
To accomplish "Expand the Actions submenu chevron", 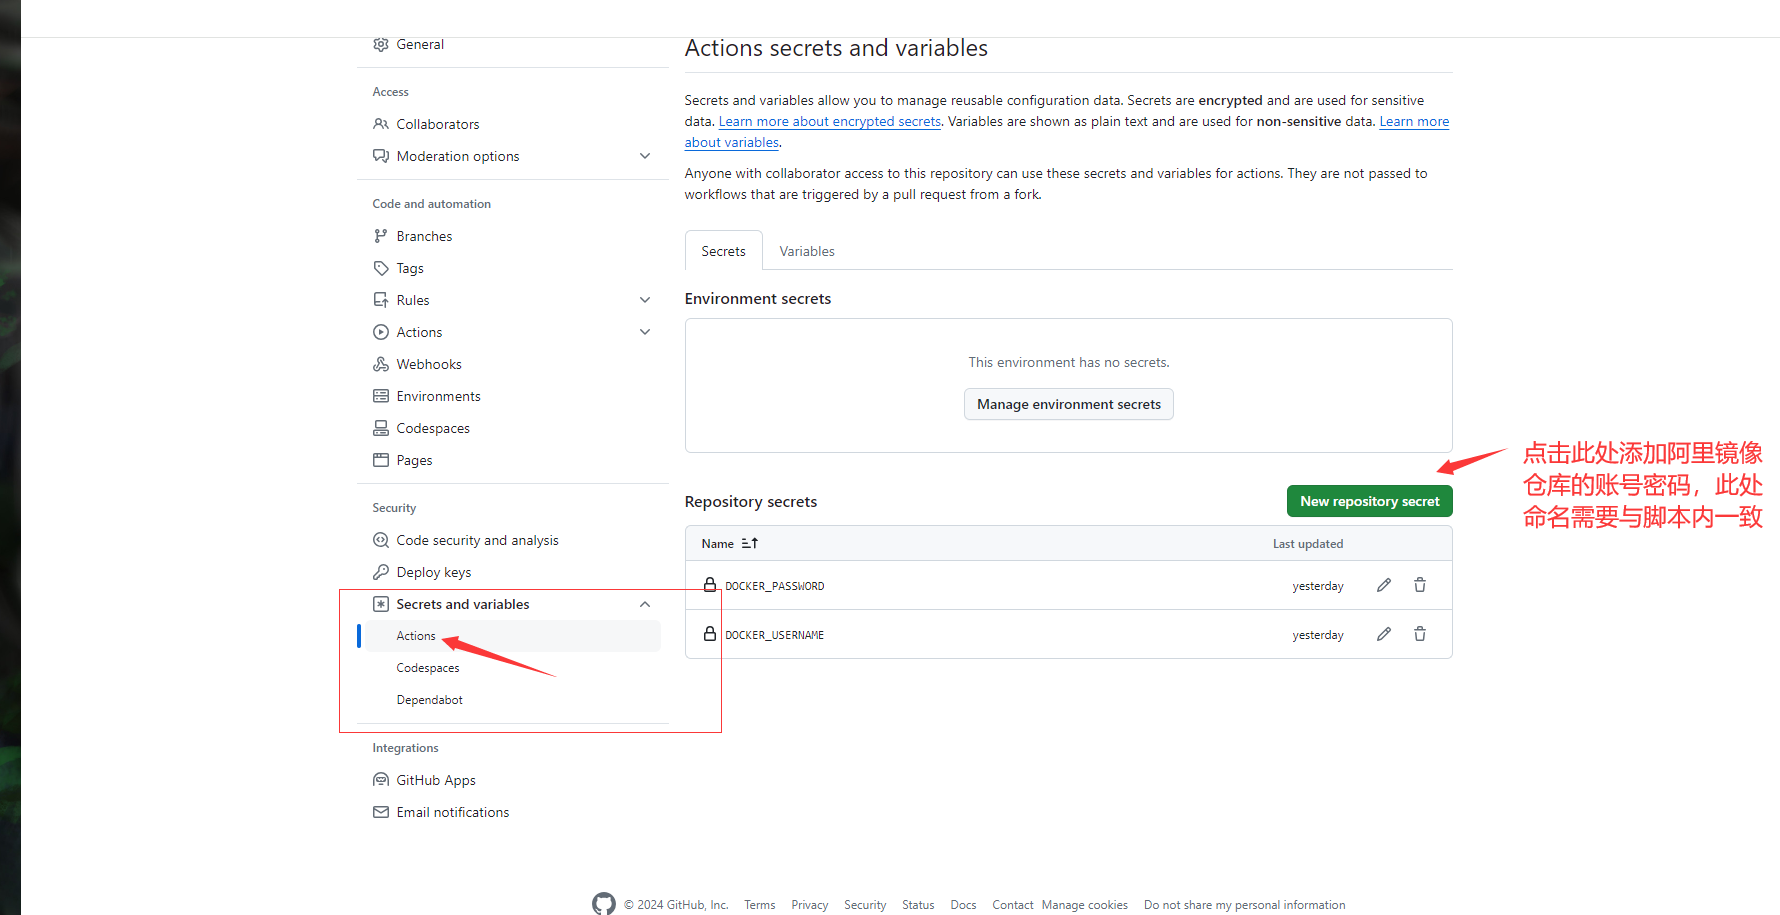I will pyautogui.click(x=645, y=332).
